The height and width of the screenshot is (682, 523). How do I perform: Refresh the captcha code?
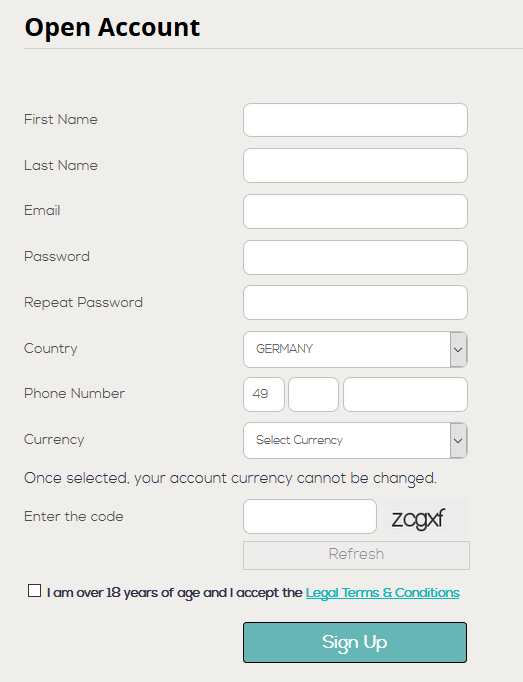(356, 555)
